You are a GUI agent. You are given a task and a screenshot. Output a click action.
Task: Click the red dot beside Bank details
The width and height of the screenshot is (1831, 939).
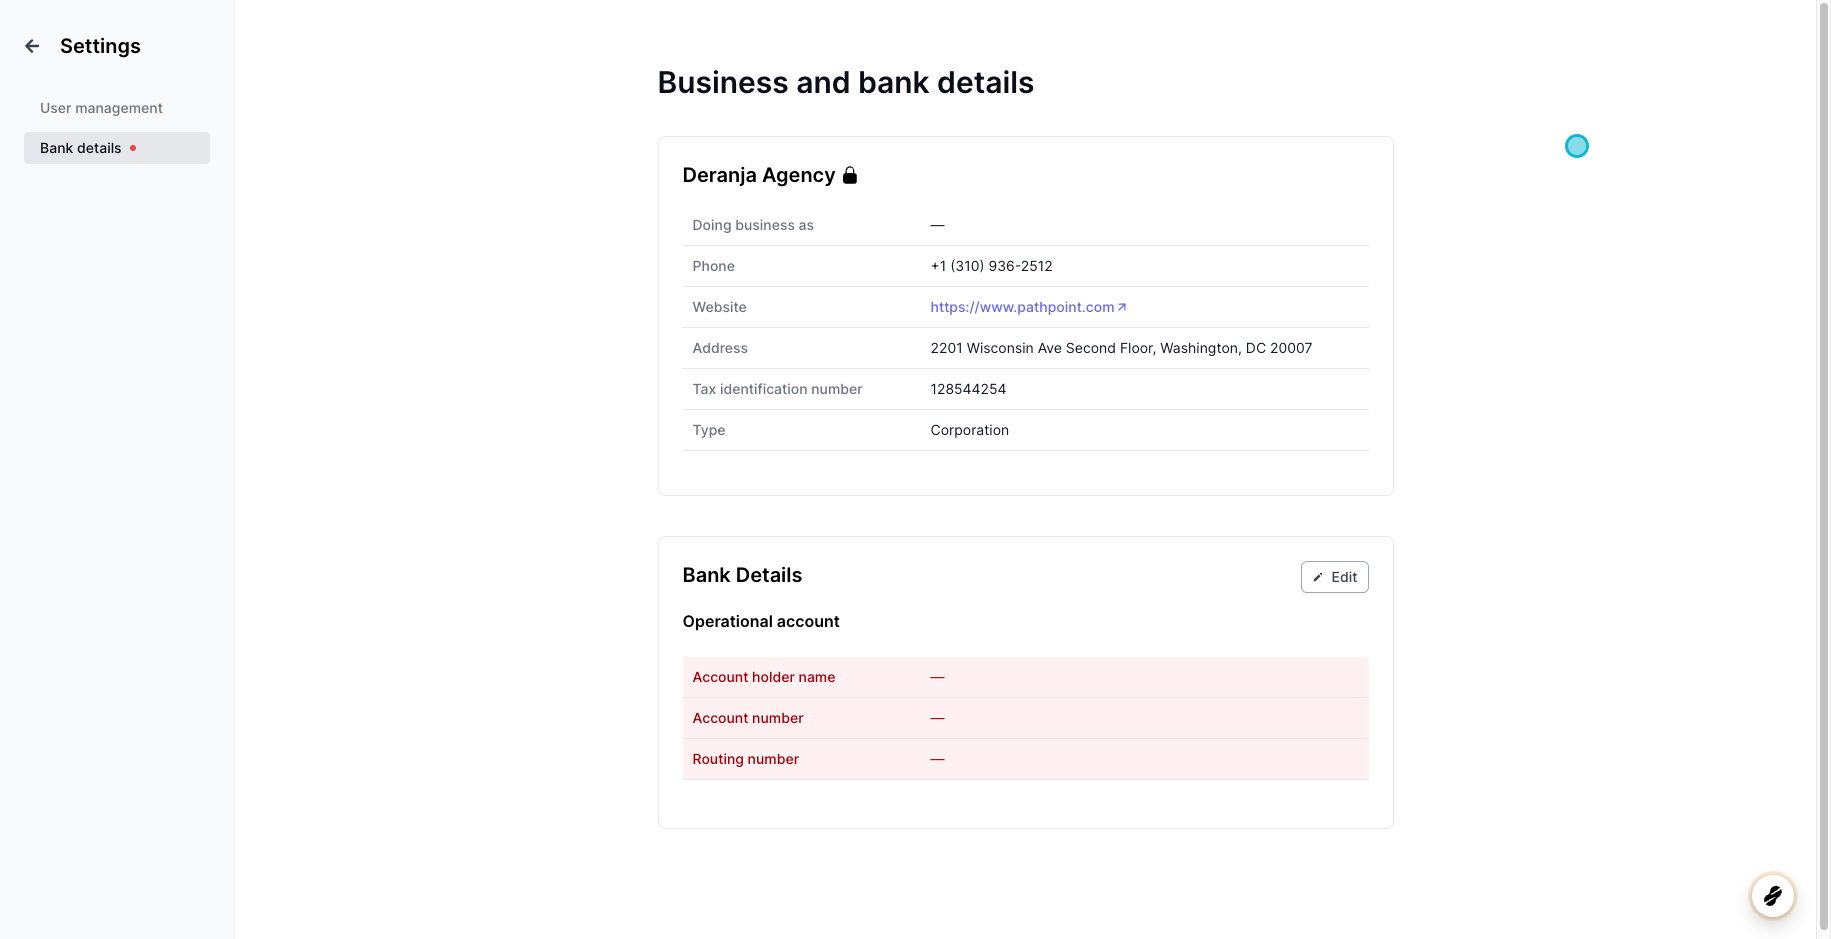click(133, 148)
